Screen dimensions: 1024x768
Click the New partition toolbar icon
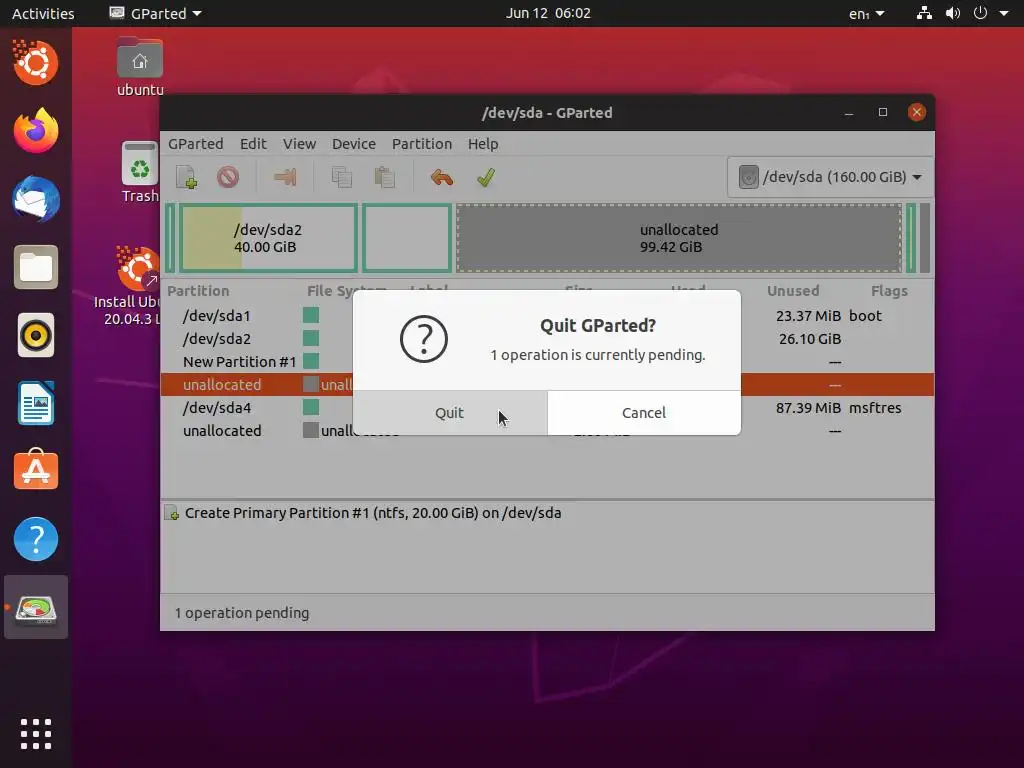point(186,177)
